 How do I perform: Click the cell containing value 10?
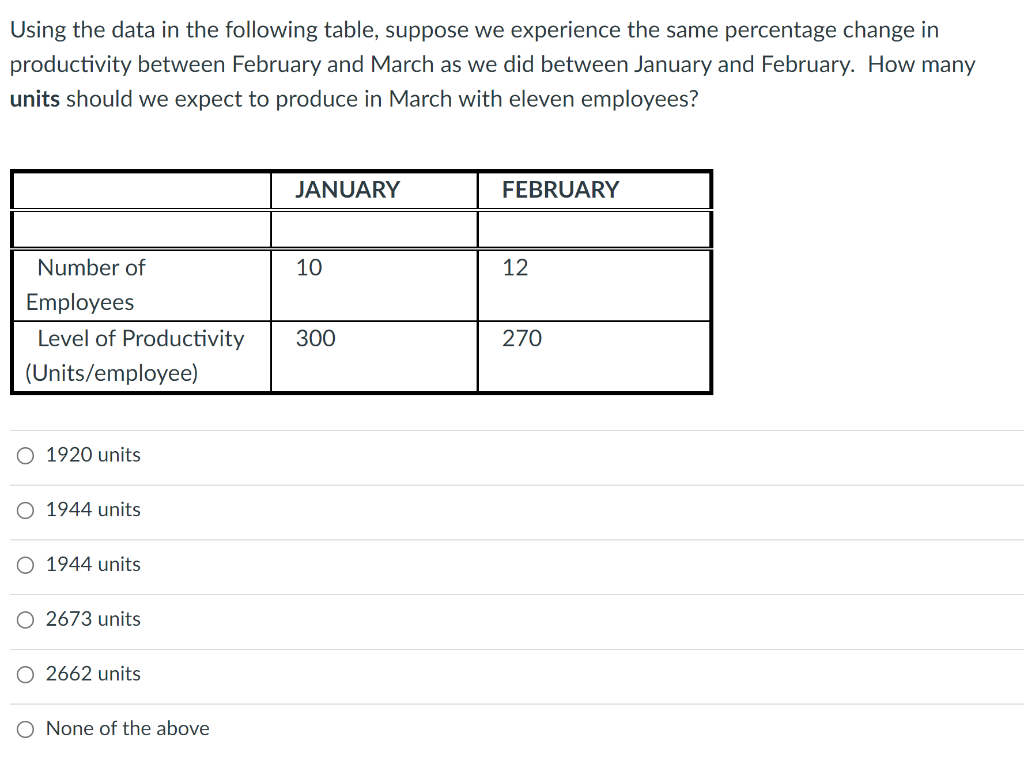tap(310, 268)
